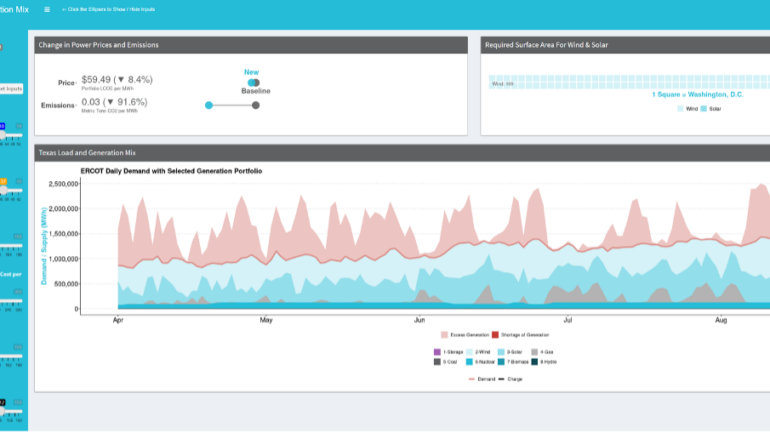
Task: Click the hamburger menu icon in header
Action: (46, 9)
